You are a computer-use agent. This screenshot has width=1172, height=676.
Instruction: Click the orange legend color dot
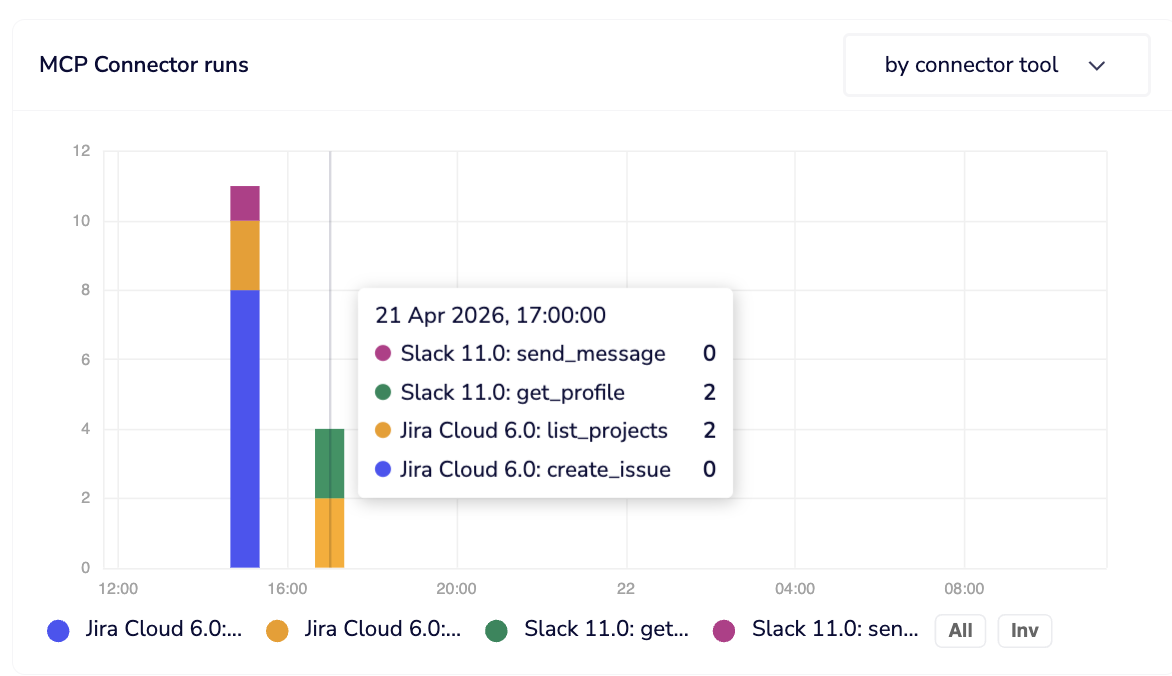pos(277,630)
